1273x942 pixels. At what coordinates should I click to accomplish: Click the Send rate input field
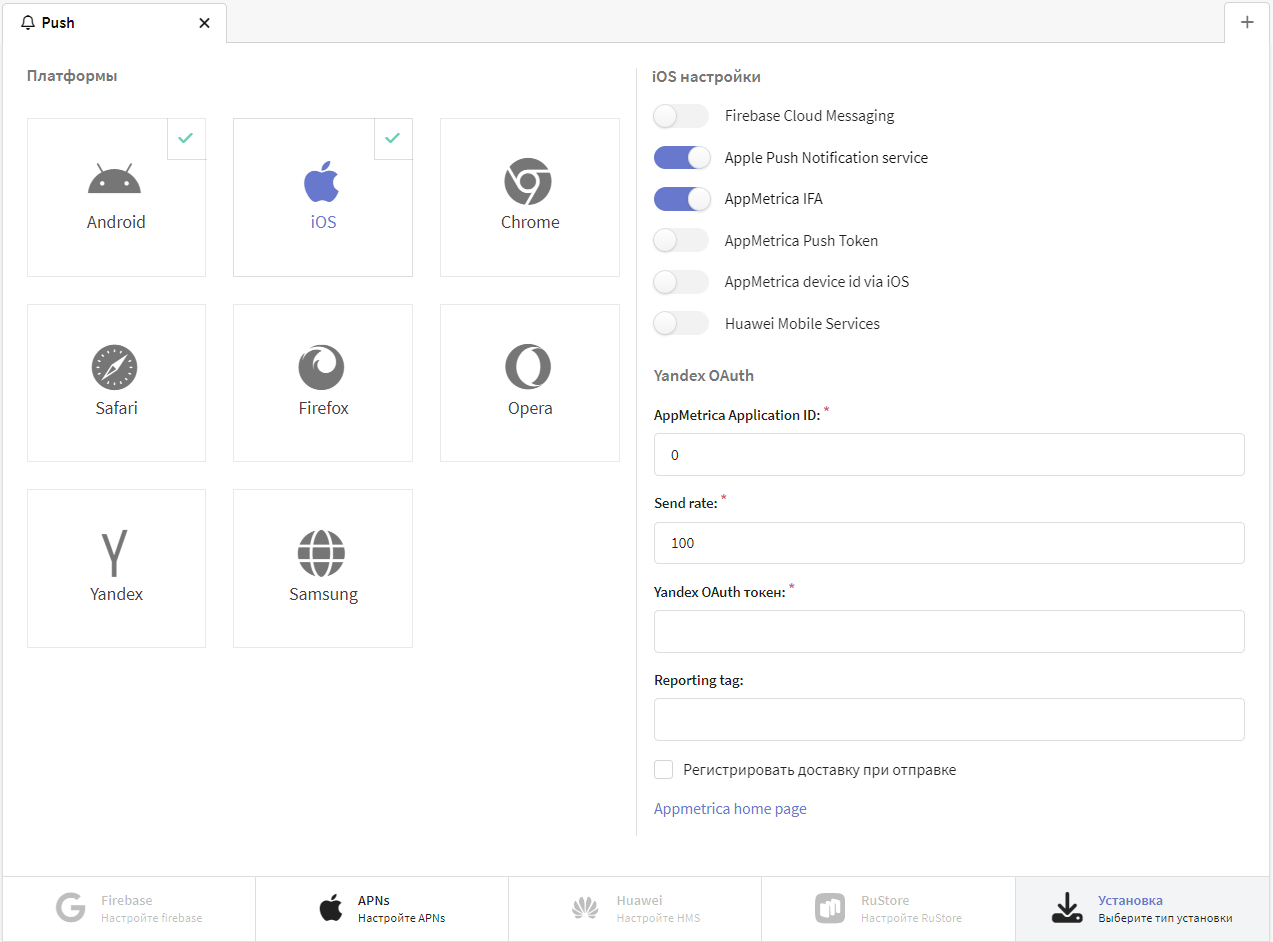click(x=949, y=543)
